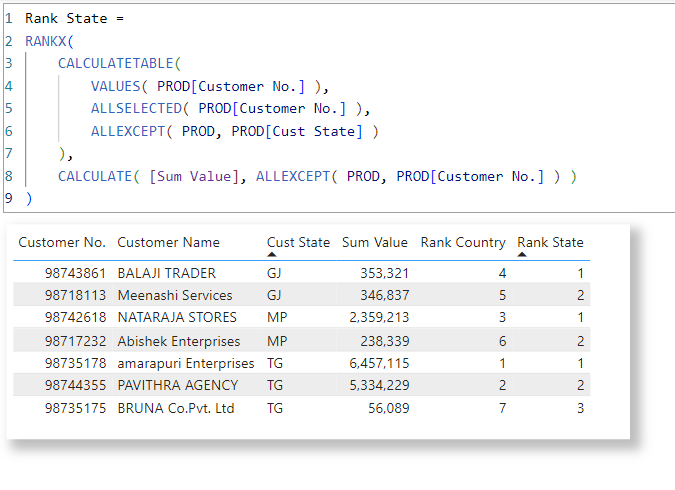Select customer number 98744355 cell
Image resolution: width=675 pixels, height=490 pixels.
pos(75,385)
